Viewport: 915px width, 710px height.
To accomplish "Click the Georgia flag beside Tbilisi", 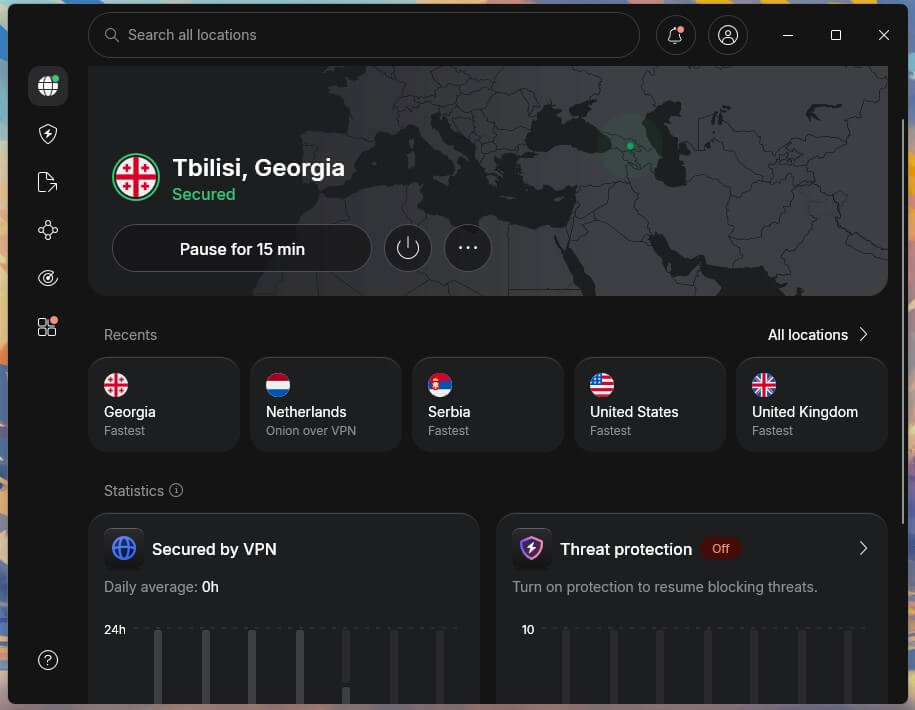I will pyautogui.click(x=136, y=177).
